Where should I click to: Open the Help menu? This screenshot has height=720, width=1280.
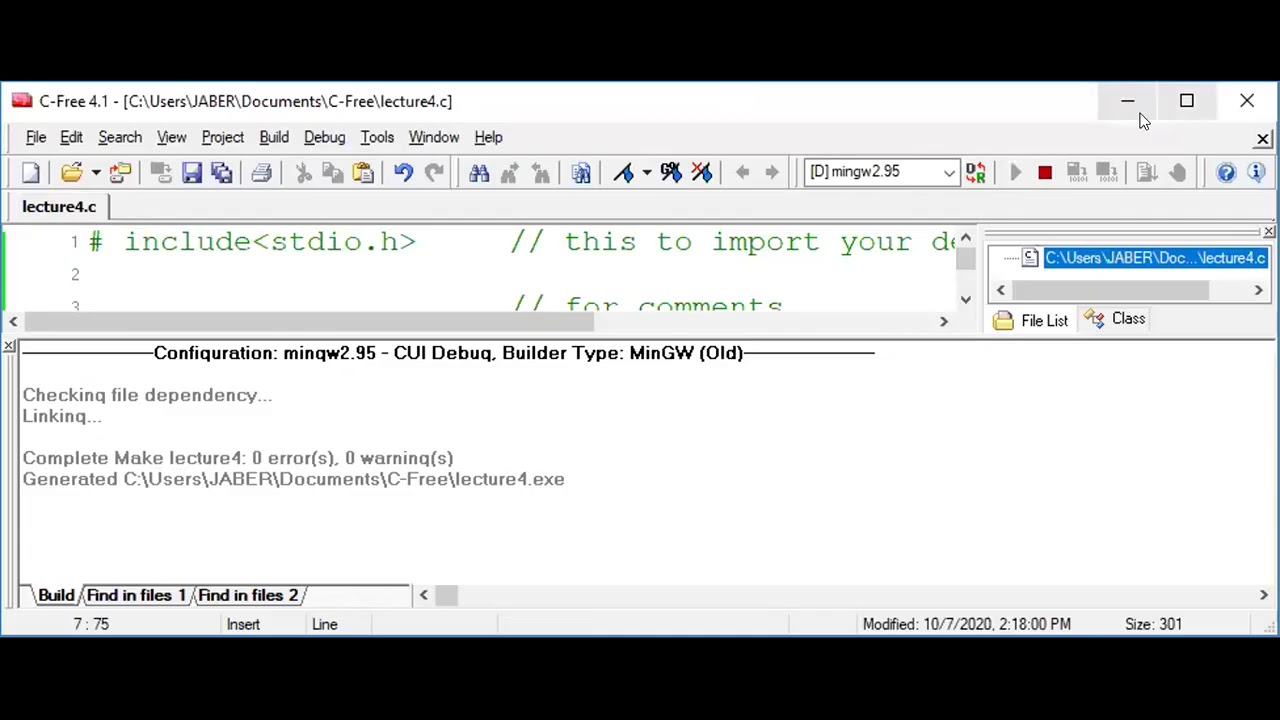tap(488, 137)
